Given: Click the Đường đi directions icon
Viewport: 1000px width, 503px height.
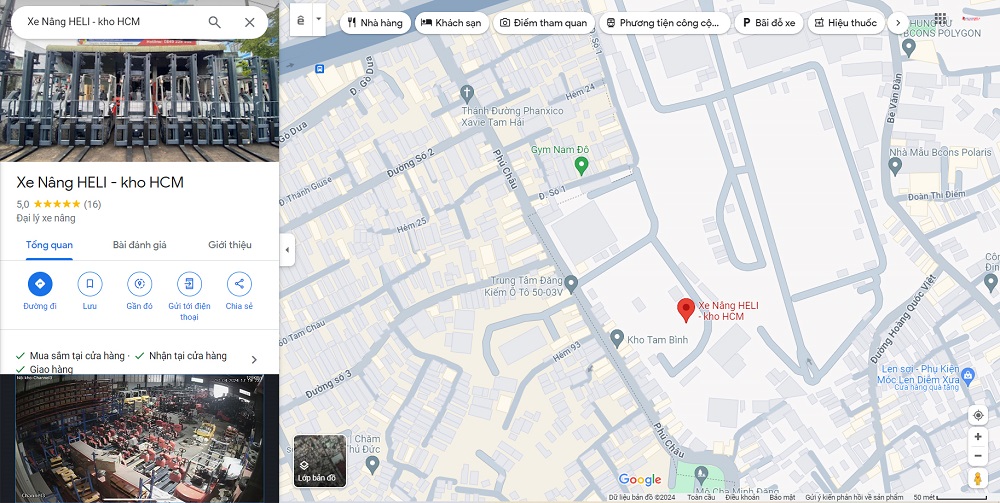Looking at the screenshot, I should pos(40,284).
